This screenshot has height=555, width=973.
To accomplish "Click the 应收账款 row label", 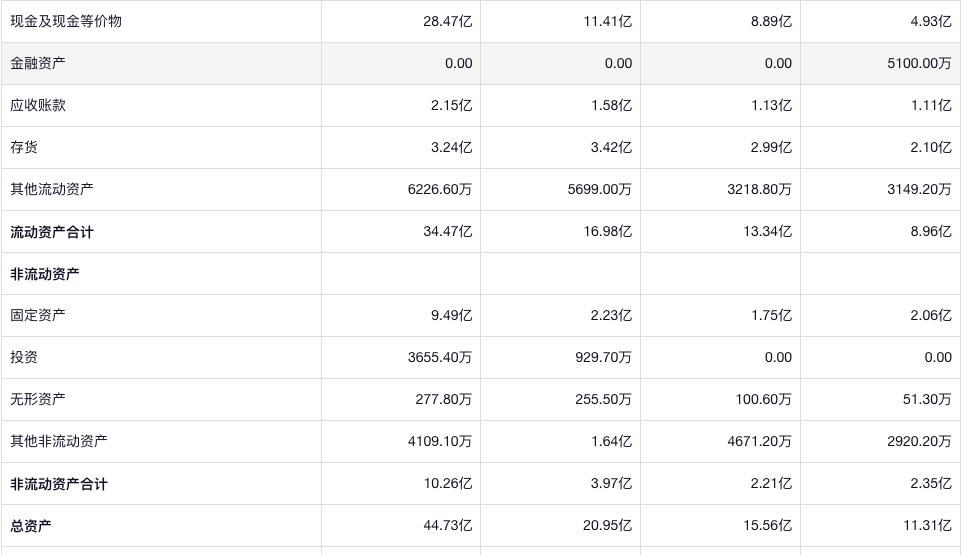I will pyautogui.click(x=38, y=105).
